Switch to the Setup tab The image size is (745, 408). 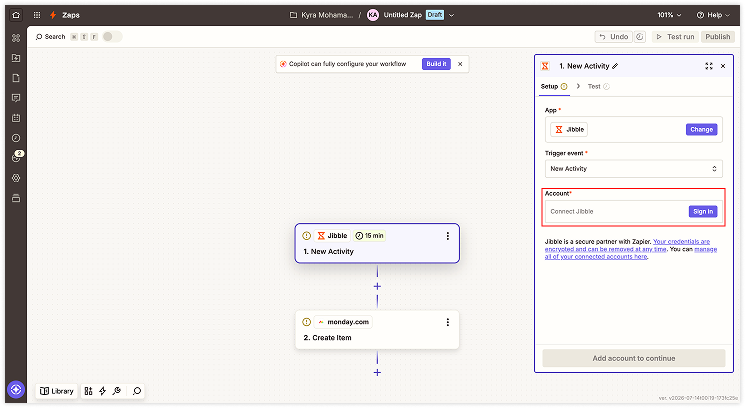pos(554,86)
